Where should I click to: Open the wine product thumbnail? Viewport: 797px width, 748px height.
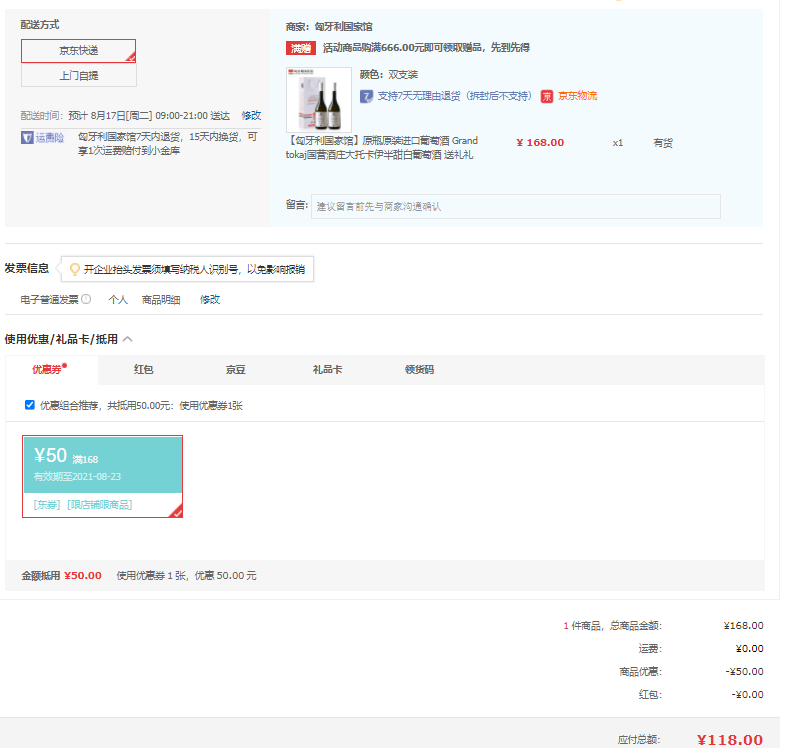tap(319, 100)
